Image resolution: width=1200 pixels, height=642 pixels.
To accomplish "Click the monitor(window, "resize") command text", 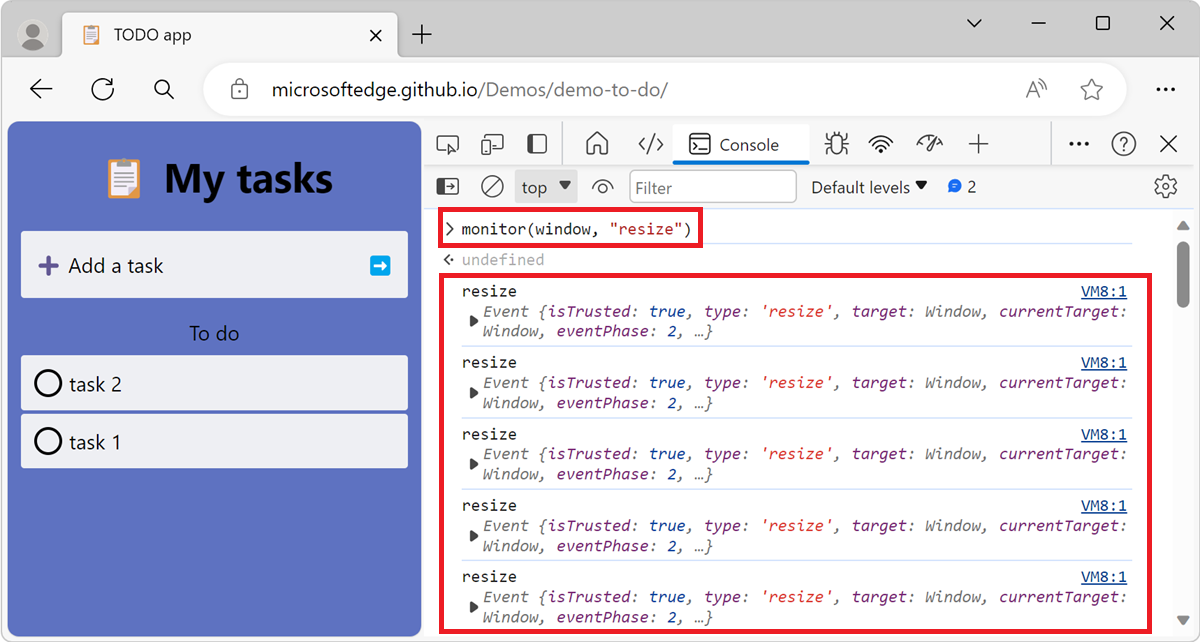I will point(576,229).
